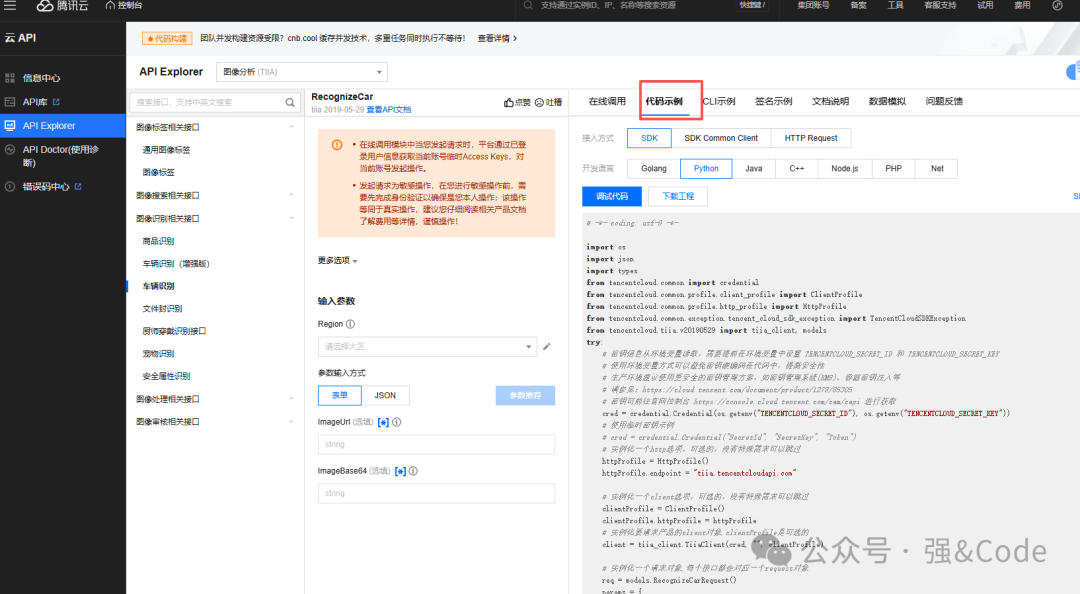This screenshot has width=1080, height=594.
Task: Select 车辆识别（增强版） in the API list
Action: [176, 264]
